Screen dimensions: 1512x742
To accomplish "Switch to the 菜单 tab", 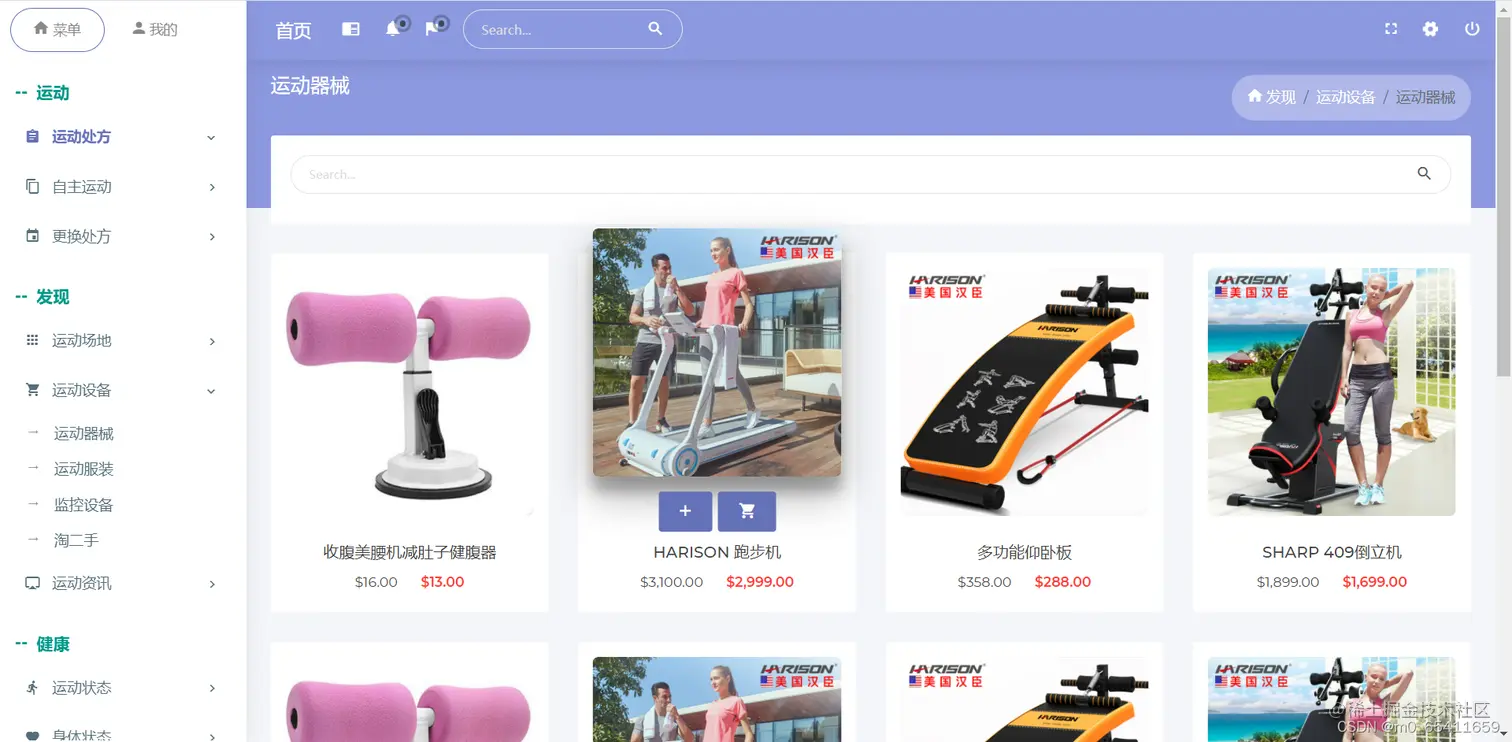I will pos(57,30).
